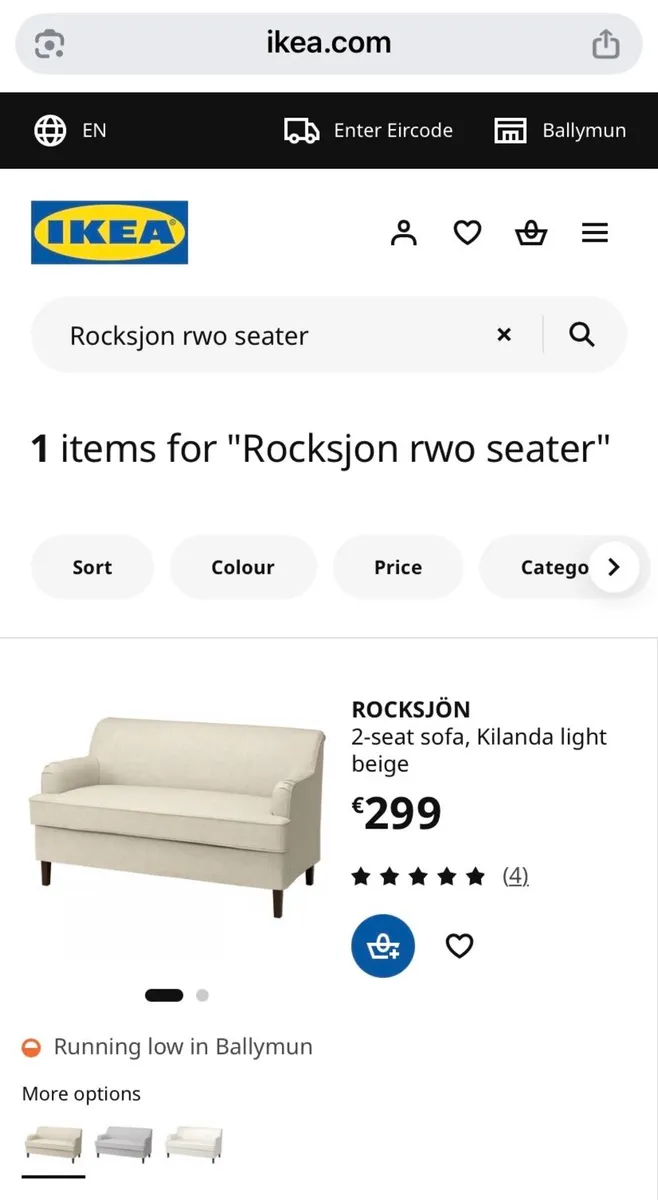Select the Ballymun store icon
Viewport: 658px width, 1200px height.
510,130
